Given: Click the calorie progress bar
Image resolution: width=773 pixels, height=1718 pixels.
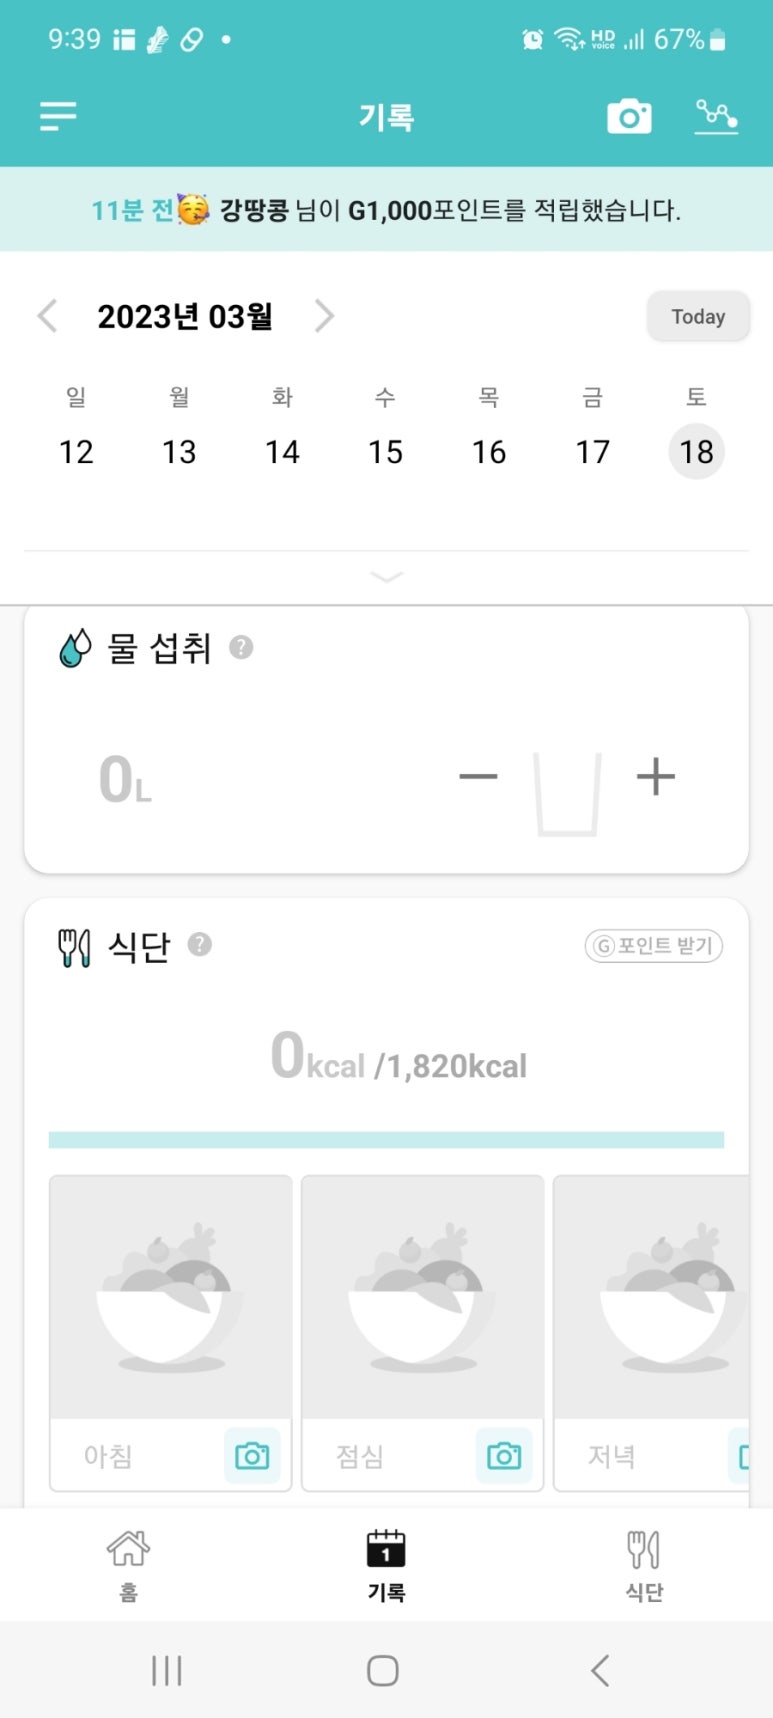Looking at the screenshot, I should point(386,1140).
